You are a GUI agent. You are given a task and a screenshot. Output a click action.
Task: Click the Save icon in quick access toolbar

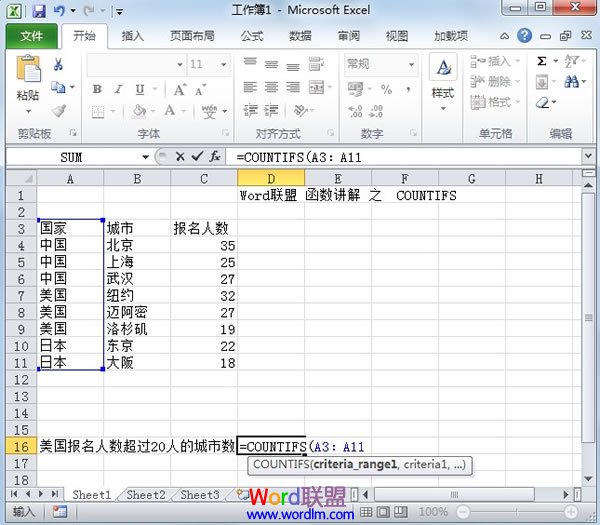pos(39,12)
